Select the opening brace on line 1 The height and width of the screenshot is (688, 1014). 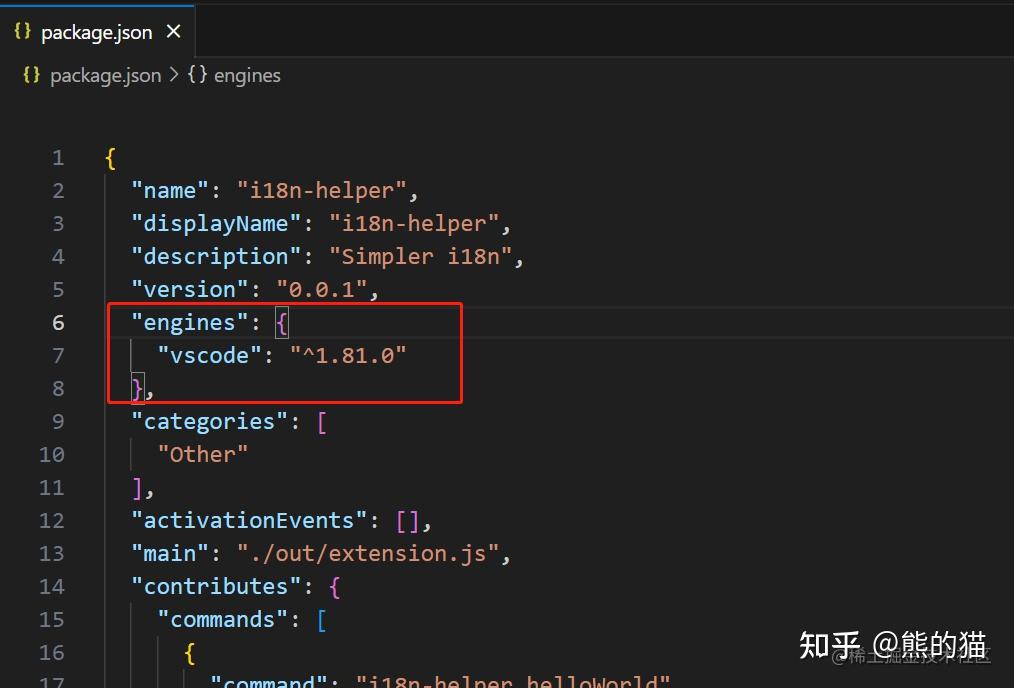(x=109, y=157)
